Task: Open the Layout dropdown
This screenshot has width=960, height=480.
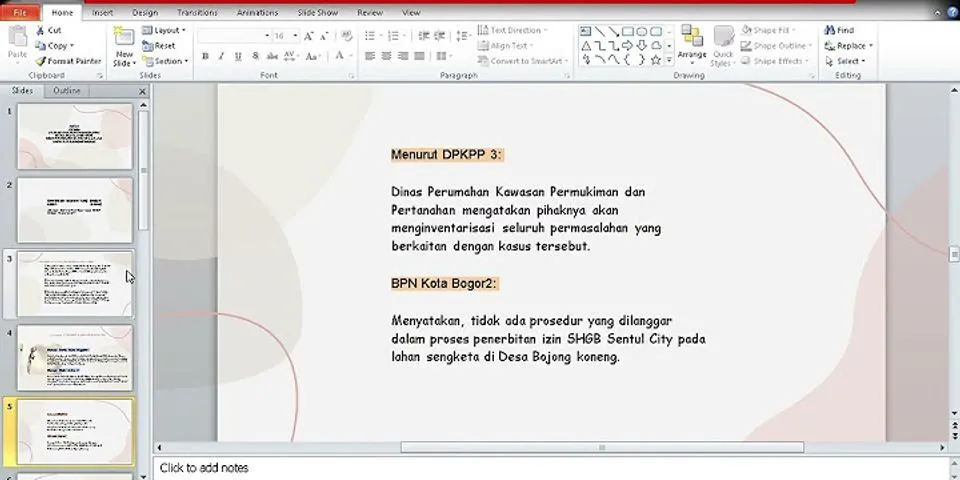Action: click(164, 30)
